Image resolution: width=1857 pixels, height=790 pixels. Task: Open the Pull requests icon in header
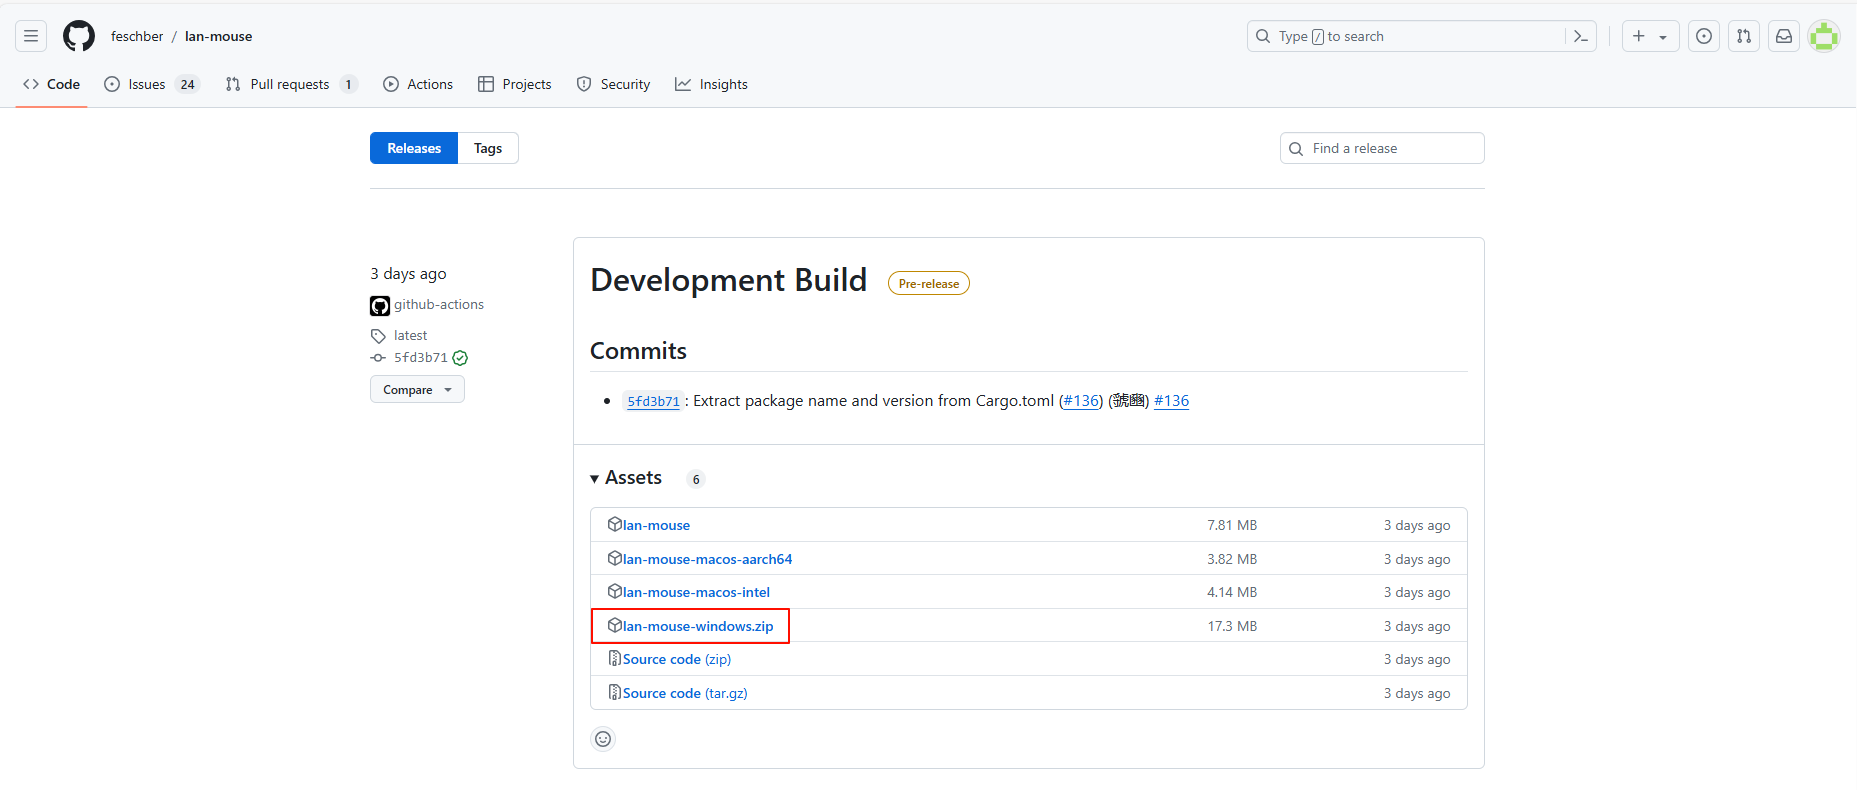pos(1744,36)
